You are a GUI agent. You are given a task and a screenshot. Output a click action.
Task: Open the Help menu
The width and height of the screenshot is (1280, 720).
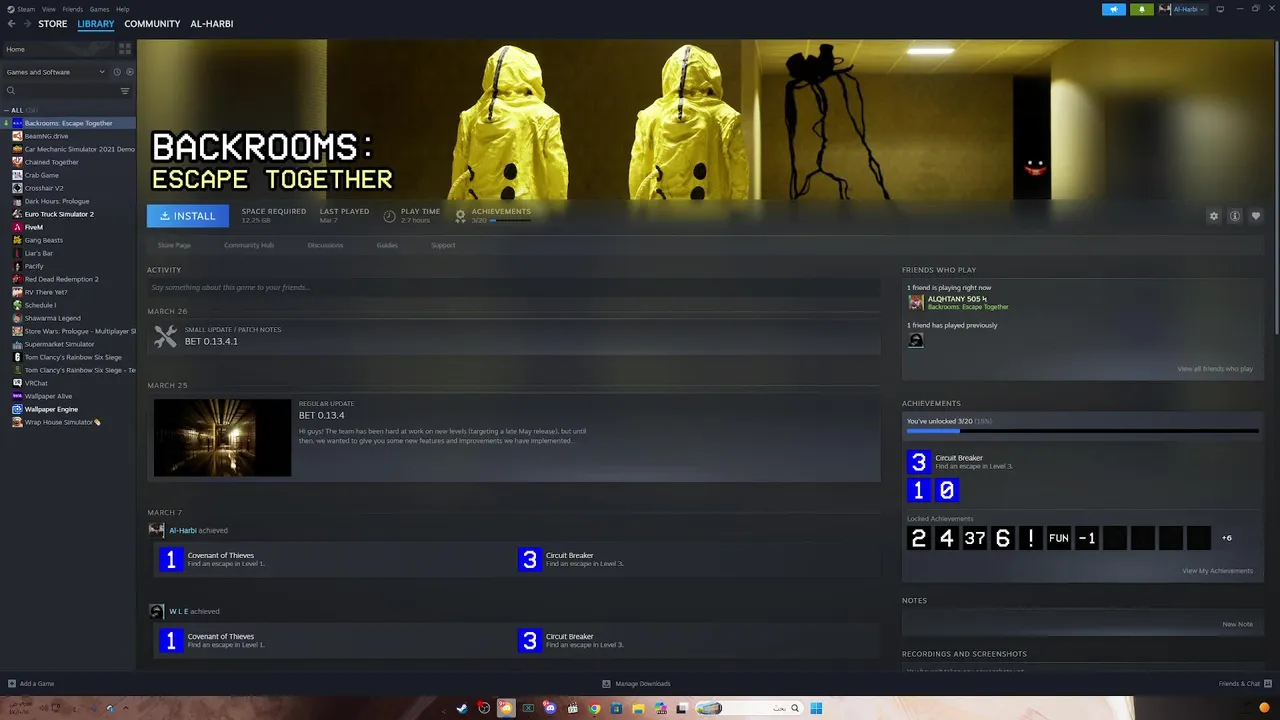point(122,9)
